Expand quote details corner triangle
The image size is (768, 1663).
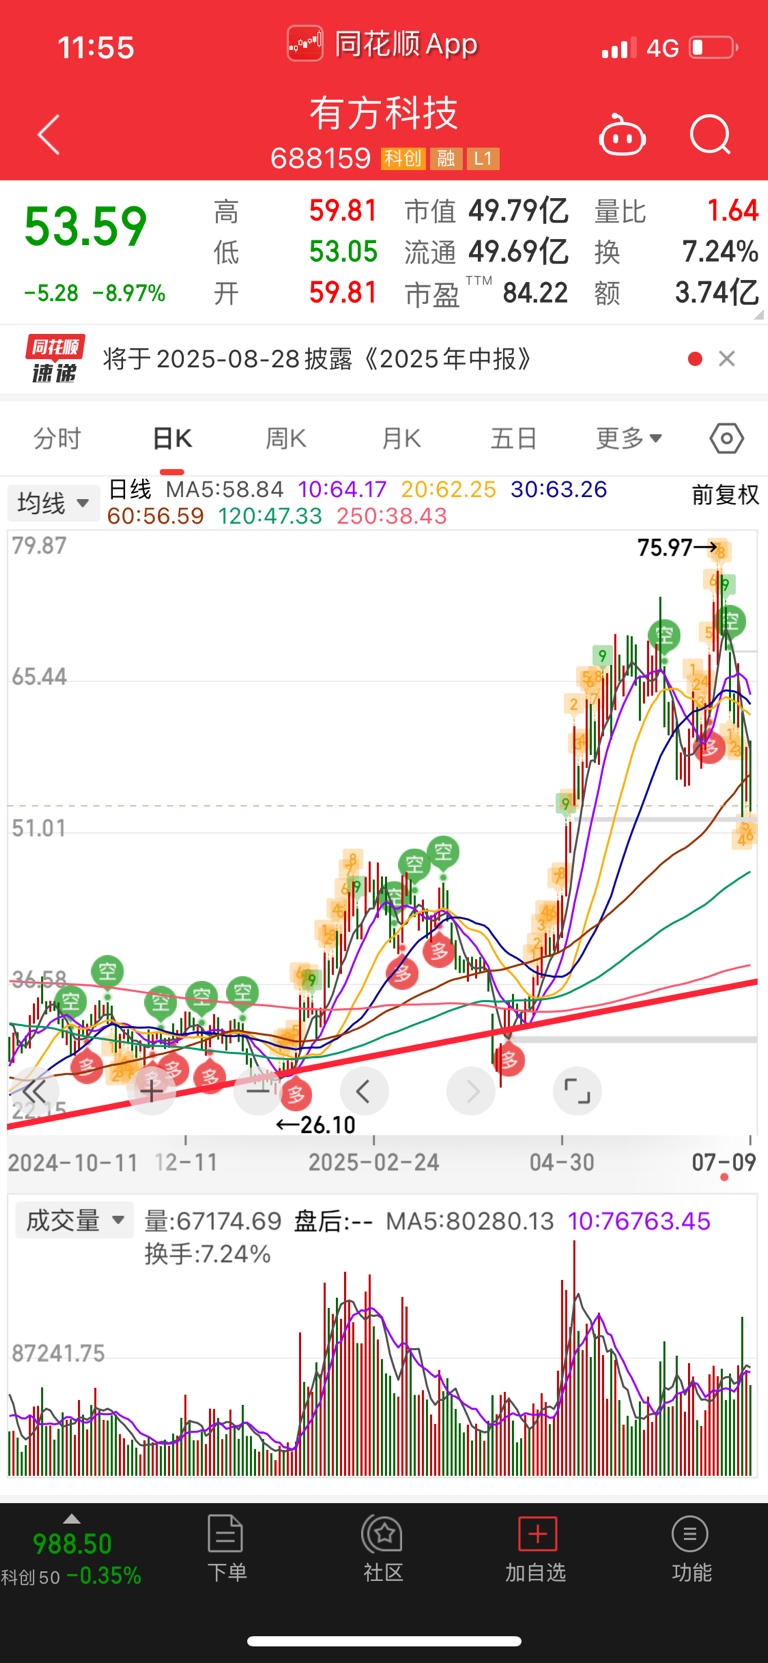tap(758, 315)
